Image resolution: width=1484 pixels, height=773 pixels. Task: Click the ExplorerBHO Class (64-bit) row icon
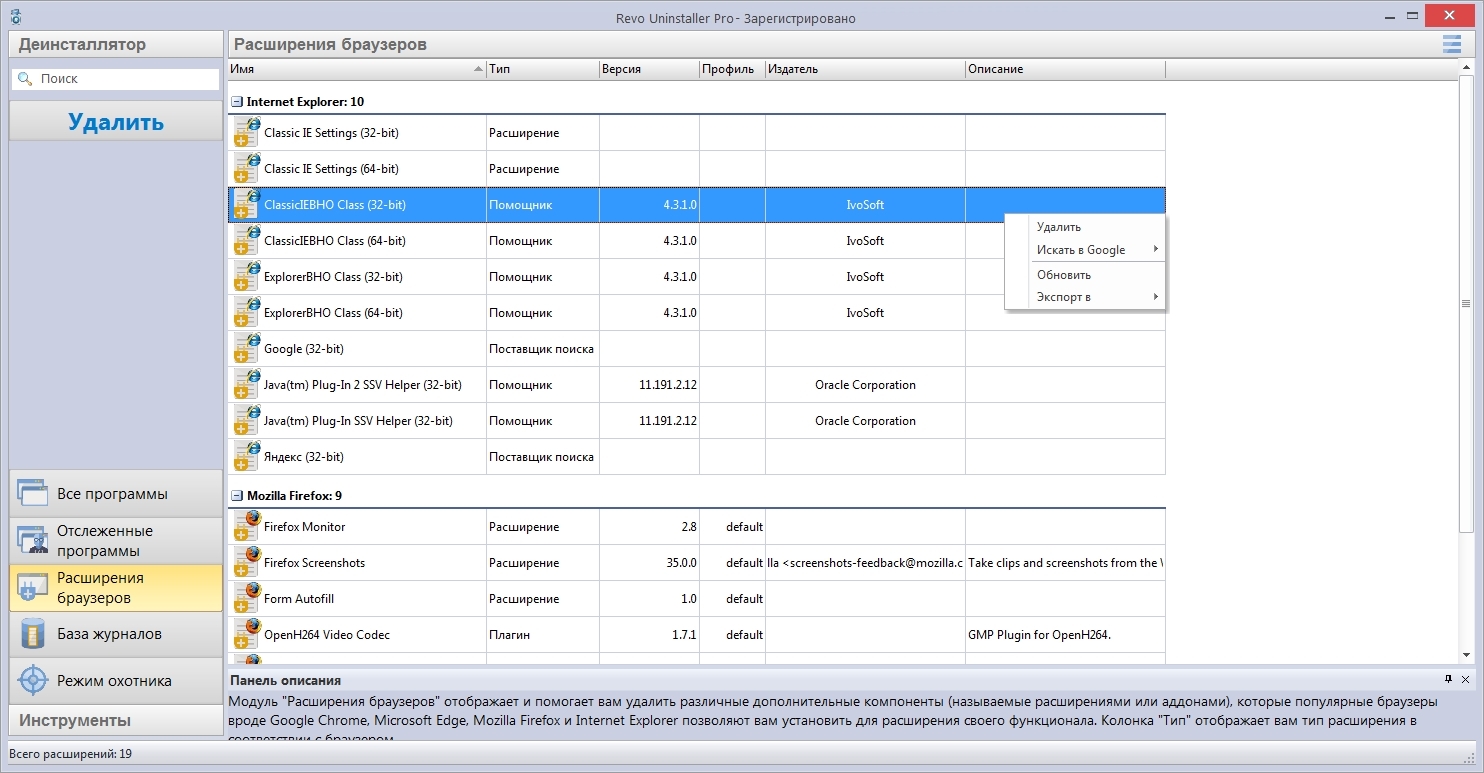click(246, 312)
